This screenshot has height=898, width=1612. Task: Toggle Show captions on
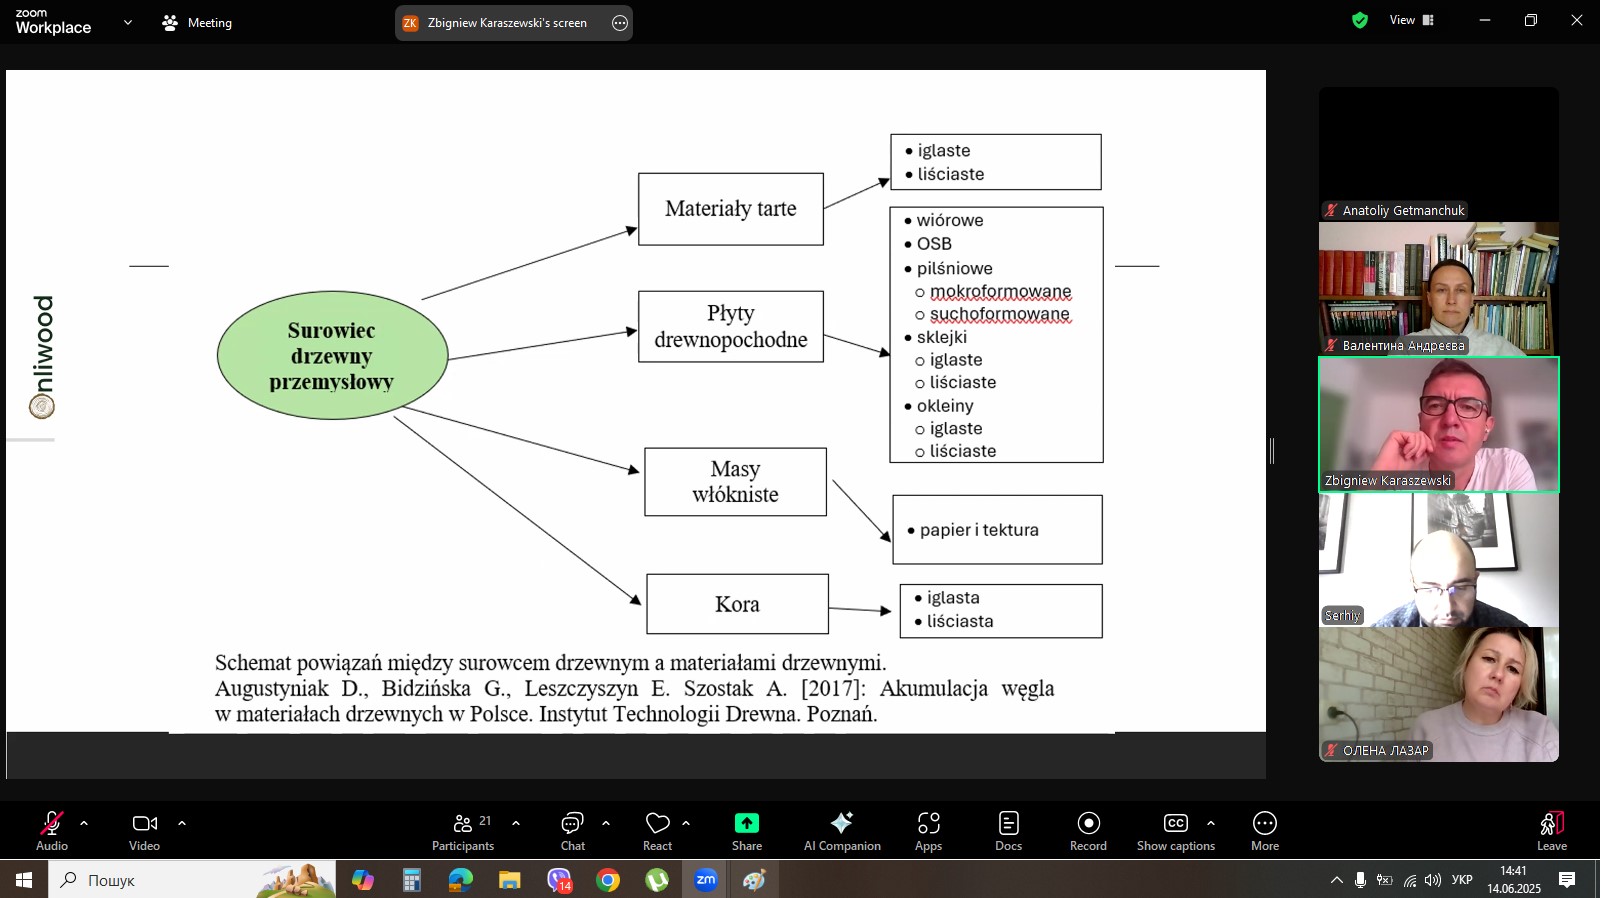1175,830
